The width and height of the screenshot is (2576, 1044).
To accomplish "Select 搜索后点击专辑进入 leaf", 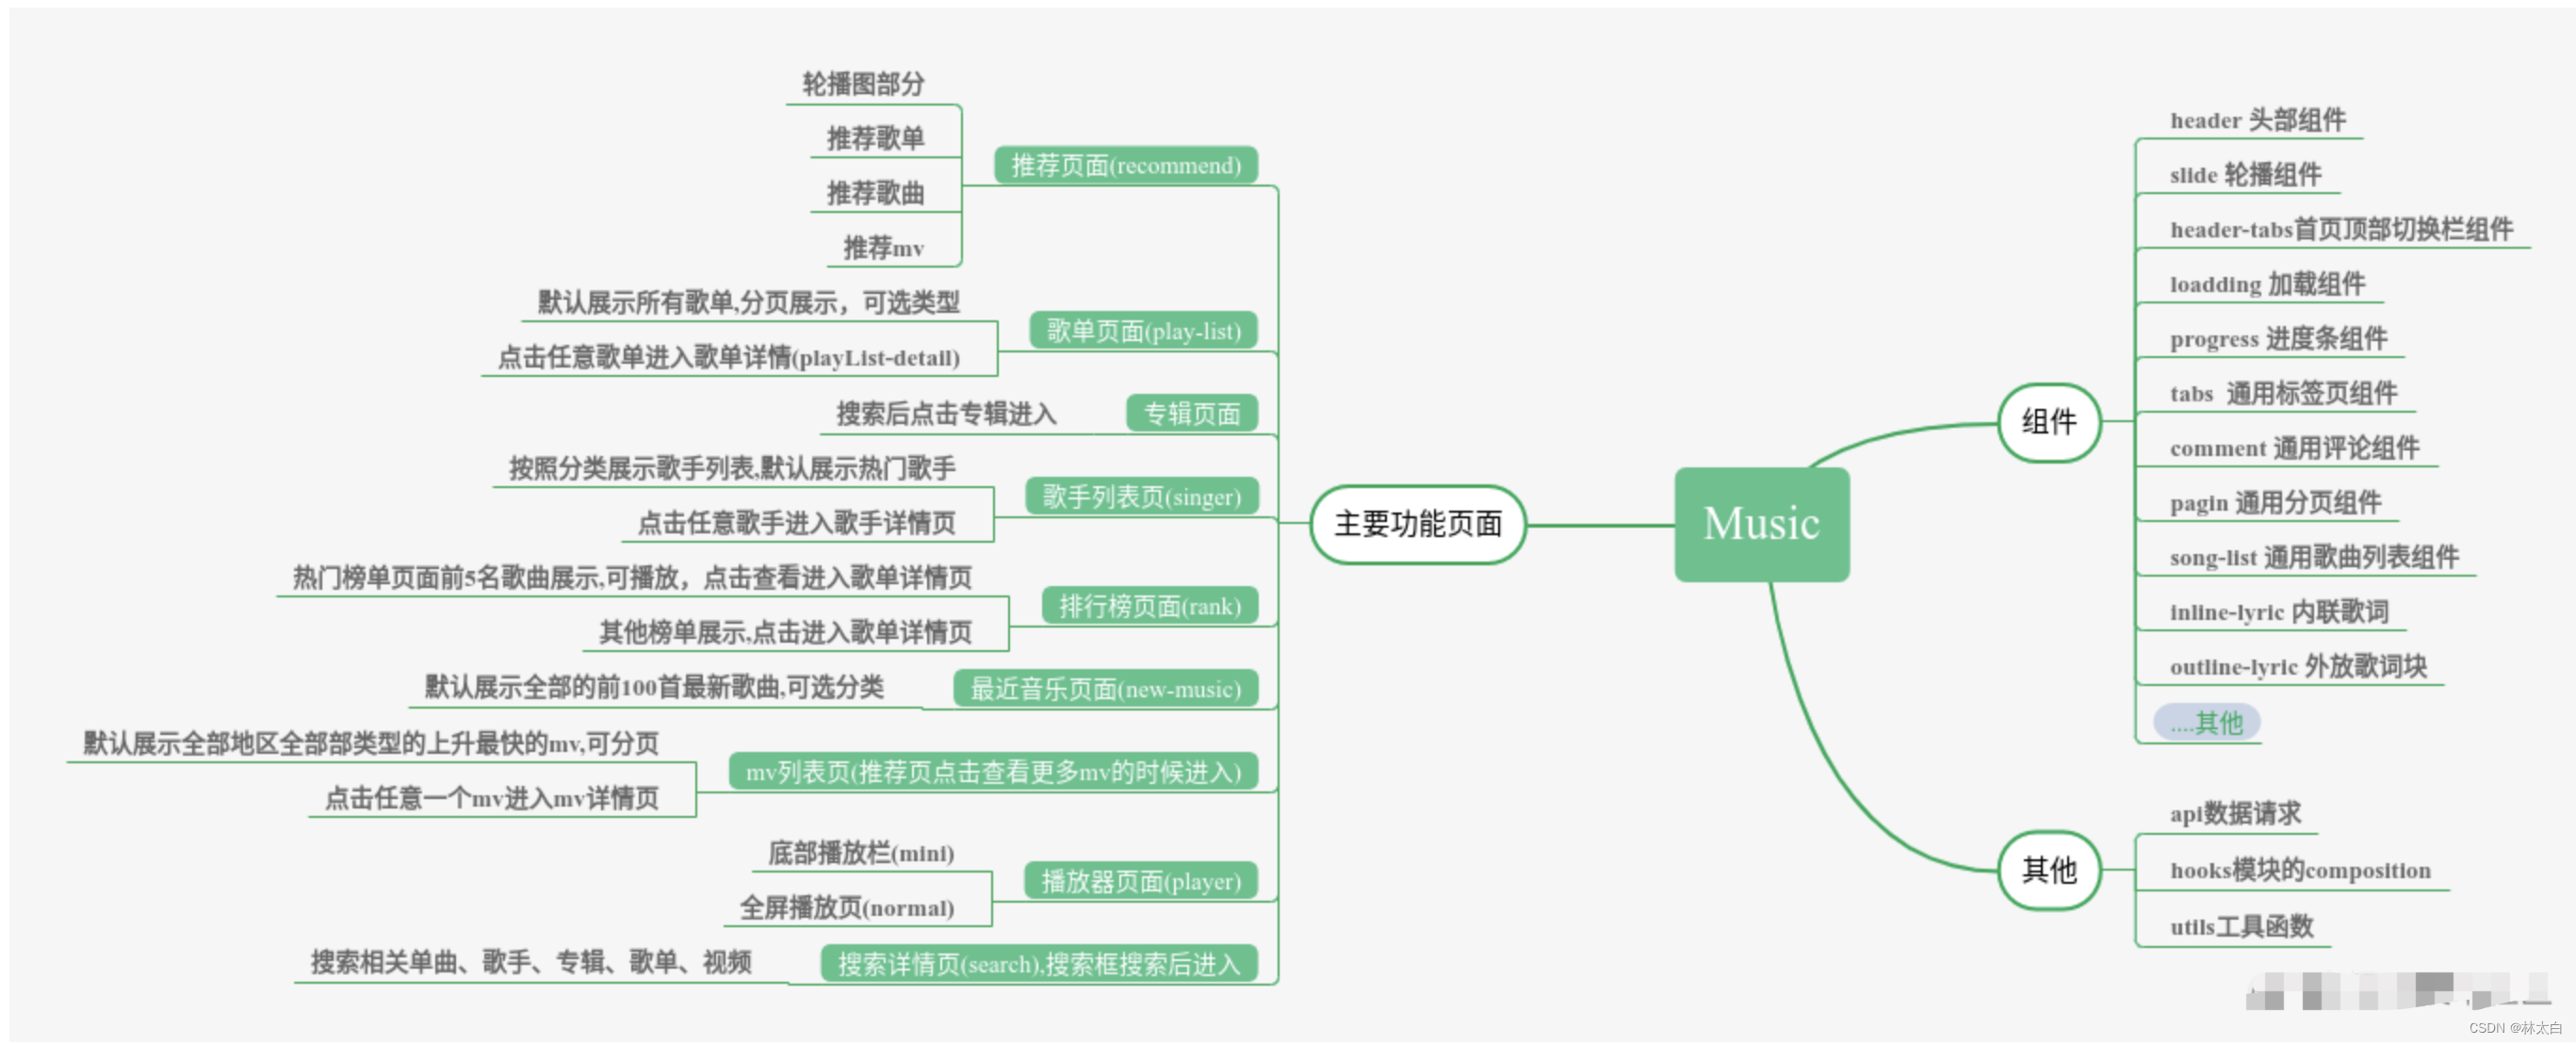I will pyautogui.click(x=946, y=413).
